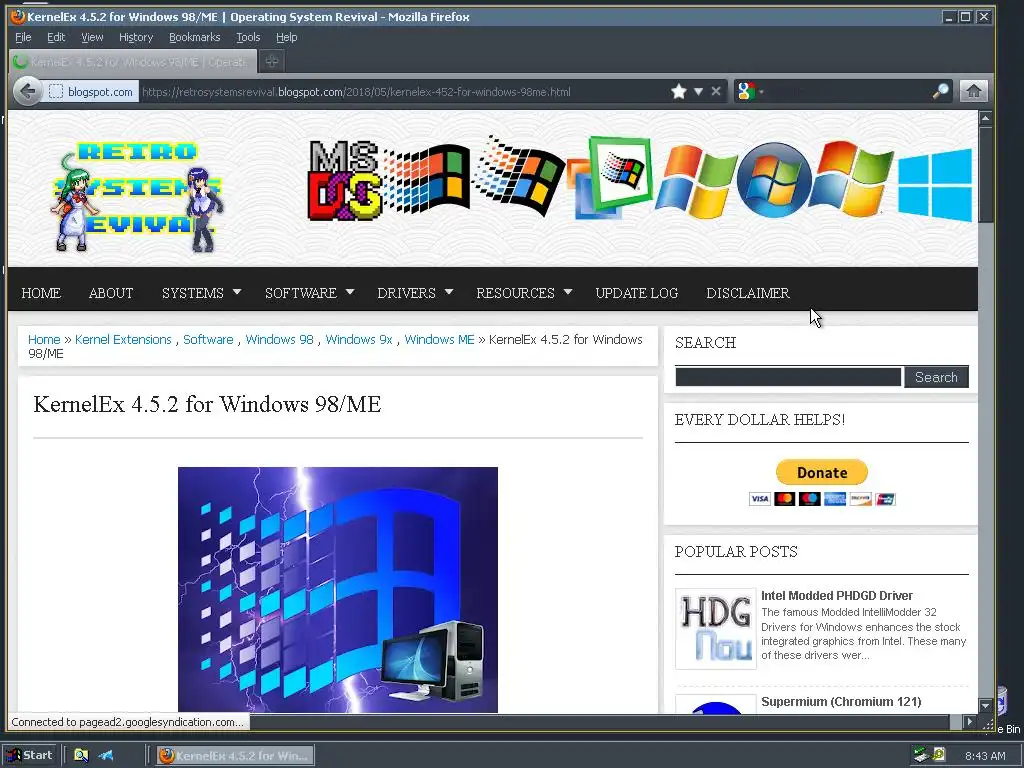The height and width of the screenshot is (768, 1024).
Task: Open the Windows 9x breadcrumb link
Action: [359, 340]
